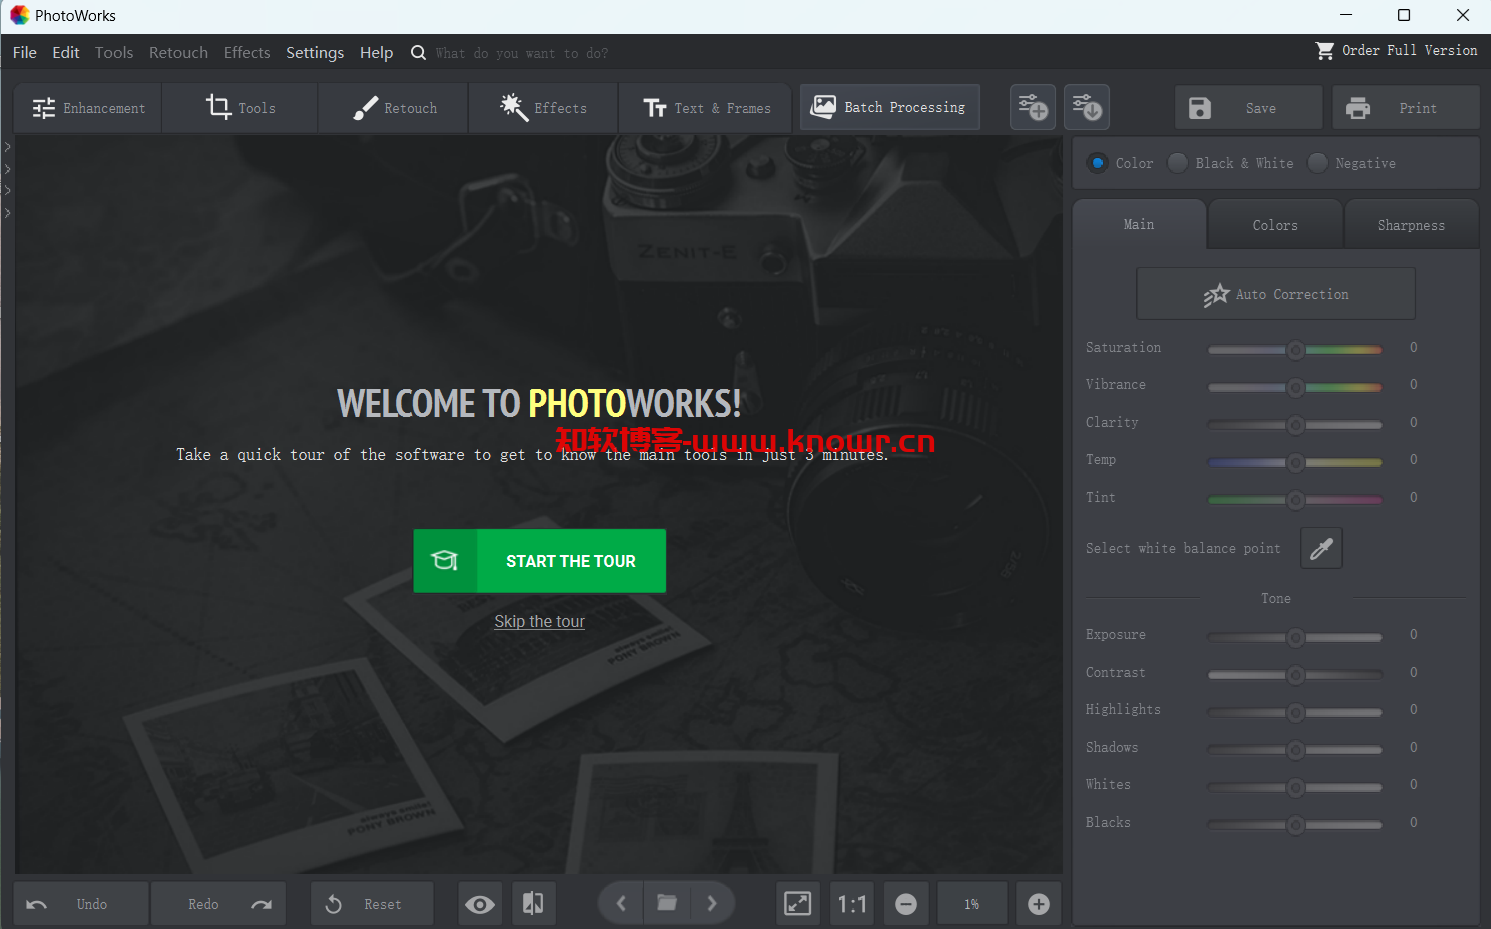Switch to the Sharpness tab
The image size is (1491, 929).
(1411, 225)
